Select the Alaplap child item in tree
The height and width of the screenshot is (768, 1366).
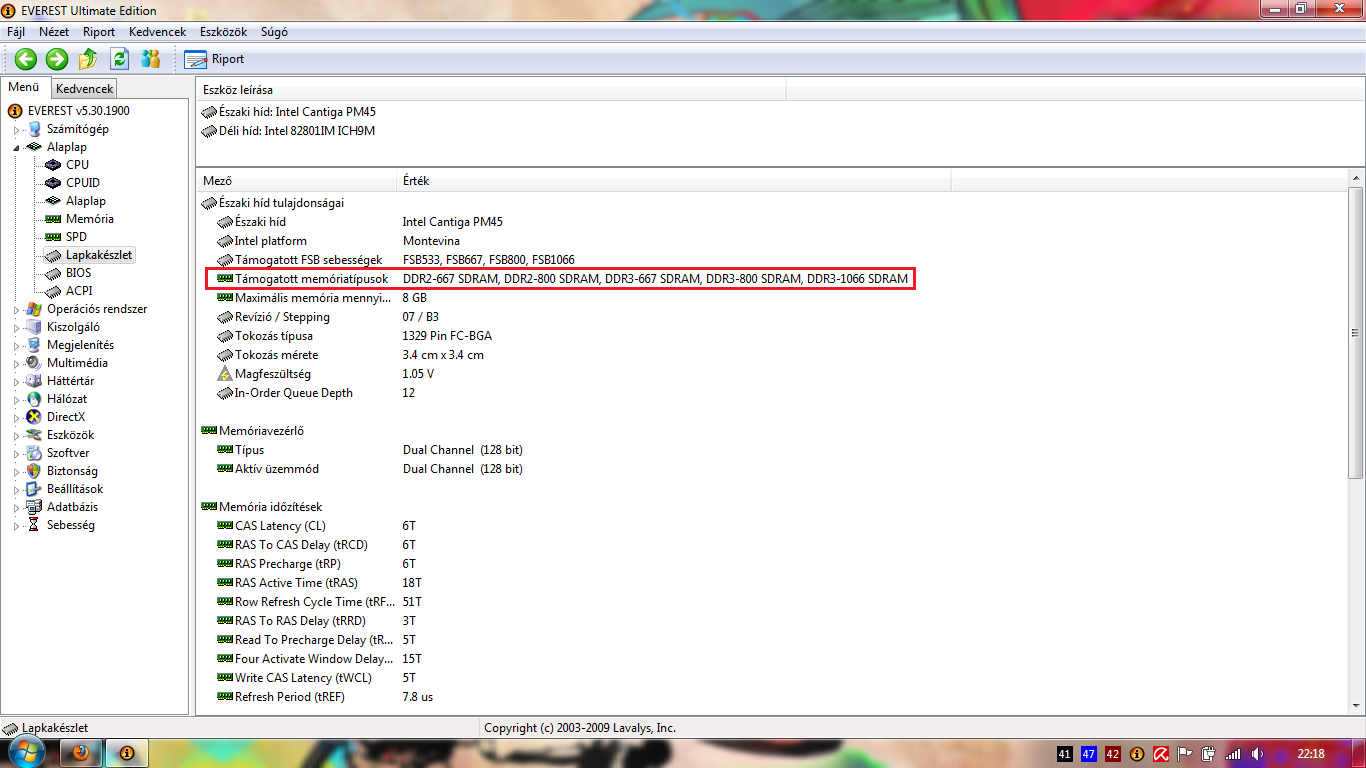pyautogui.click(x=86, y=201)
